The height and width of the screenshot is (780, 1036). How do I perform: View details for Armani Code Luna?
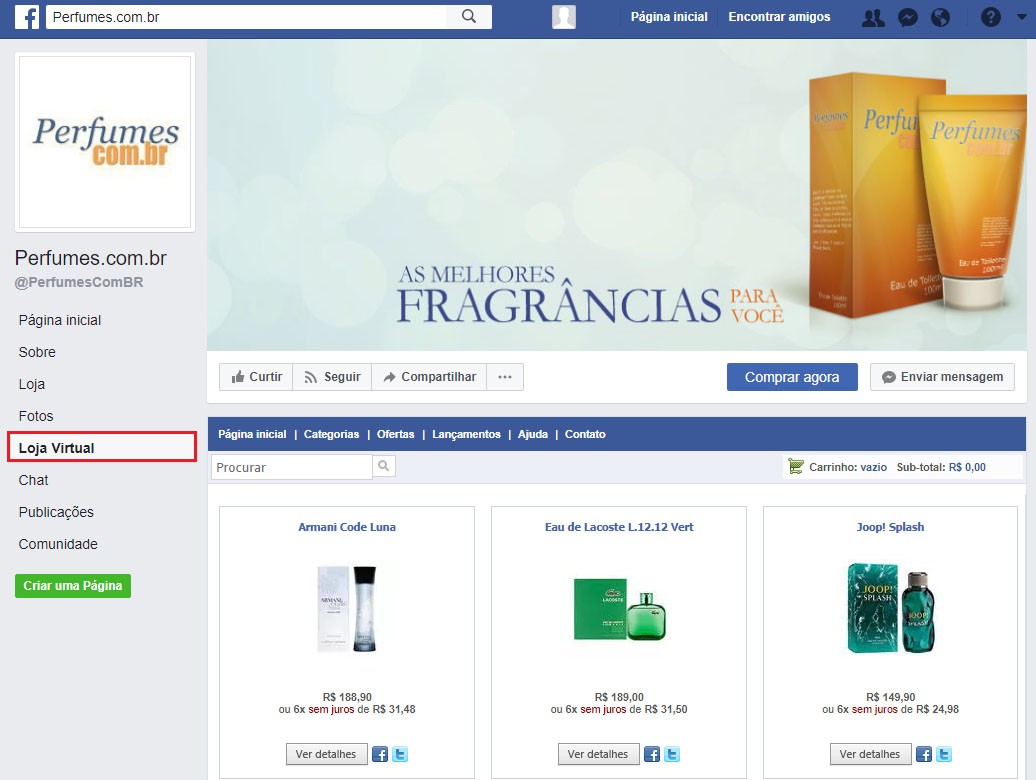point(326,754)
